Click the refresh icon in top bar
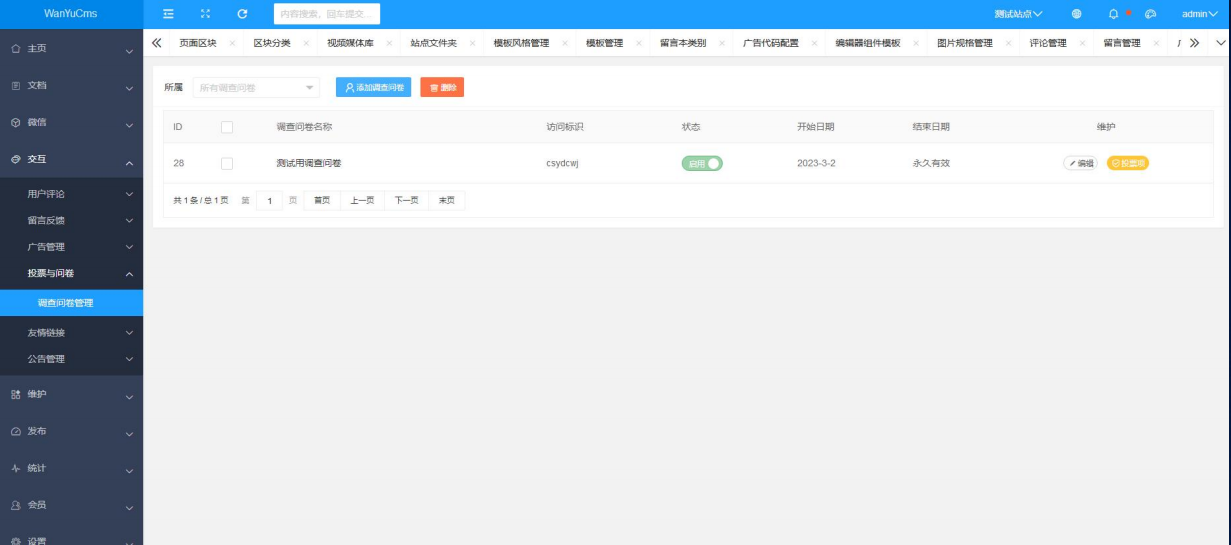 [242, 14]
